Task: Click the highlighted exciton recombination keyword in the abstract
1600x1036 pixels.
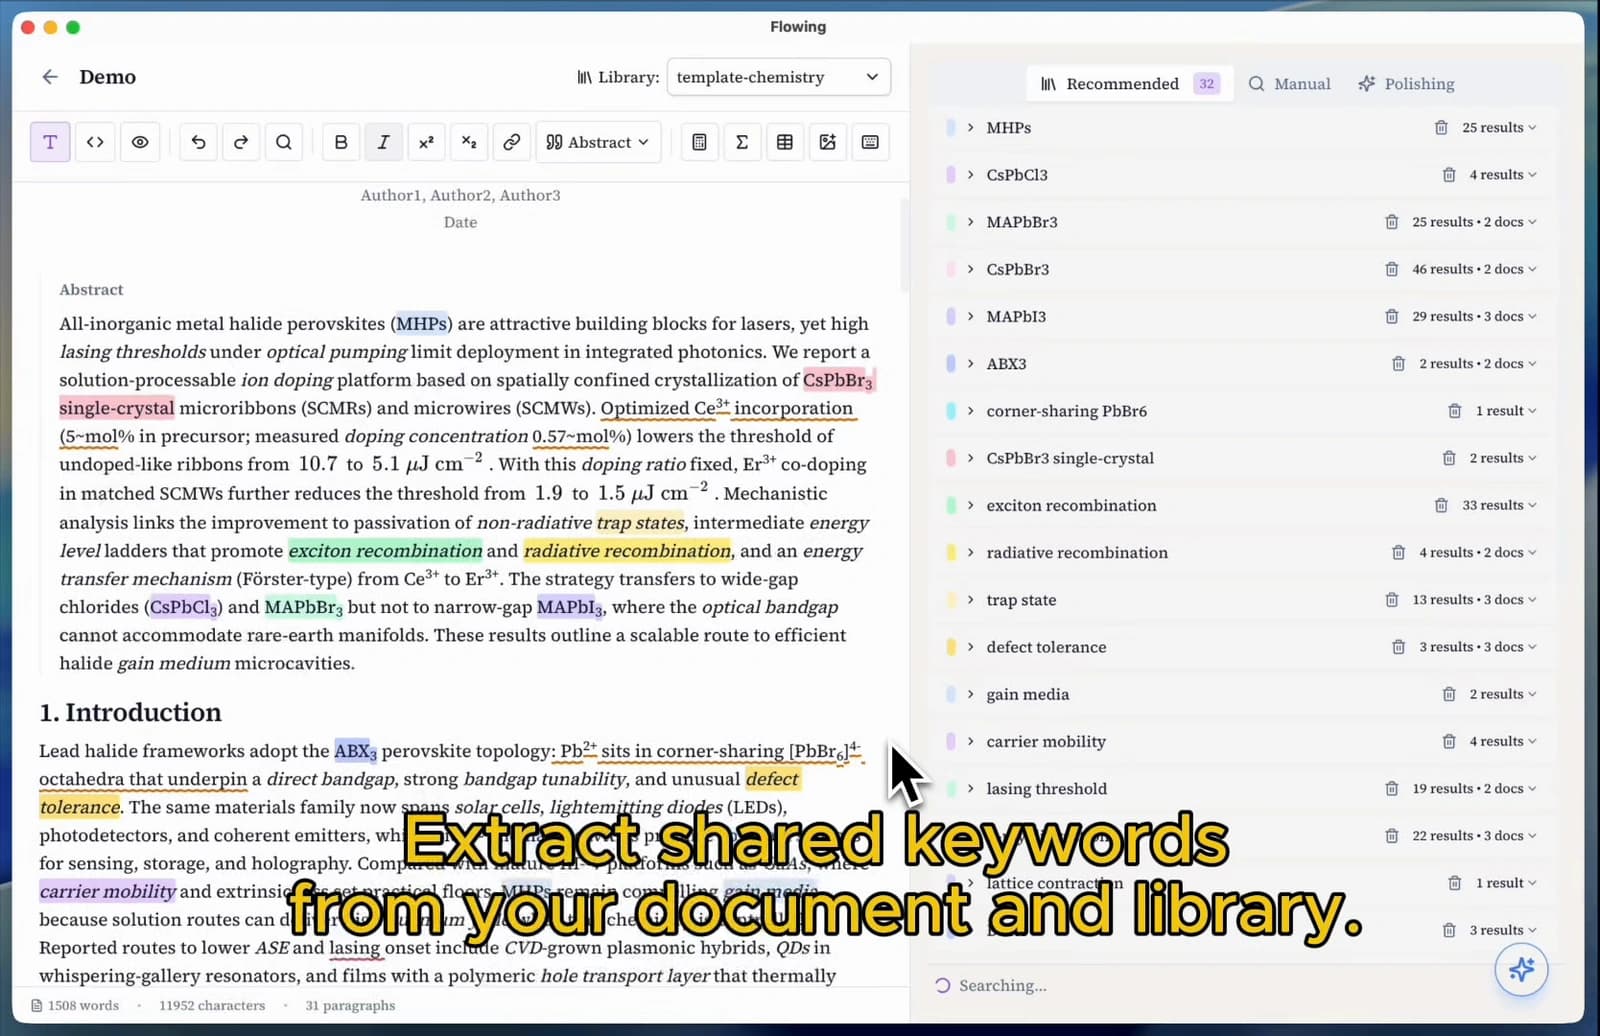Action: point(385,550)
